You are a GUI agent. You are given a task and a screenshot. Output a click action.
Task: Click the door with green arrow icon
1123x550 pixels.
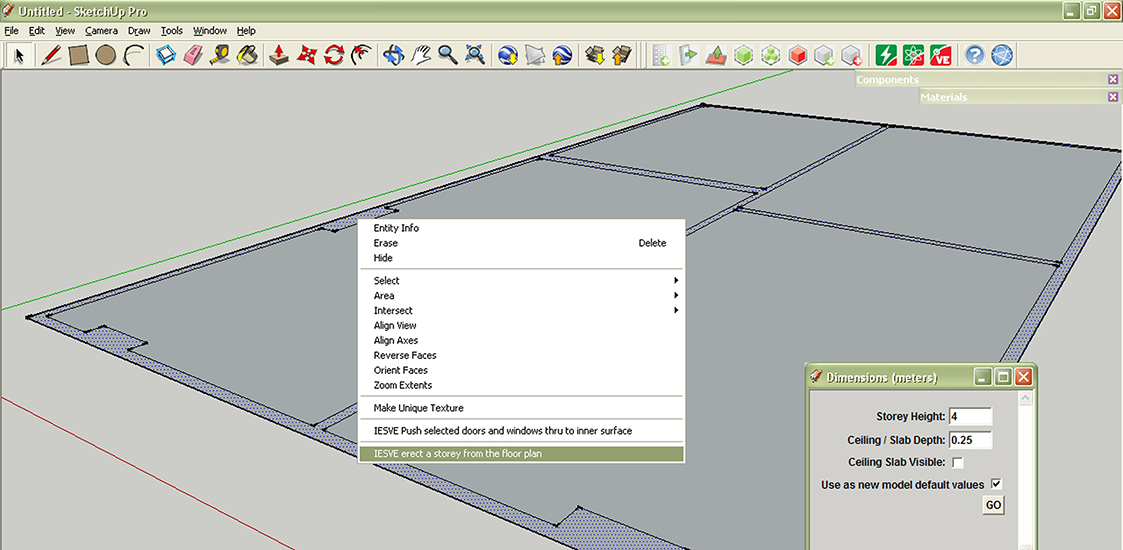pos(689,55)
